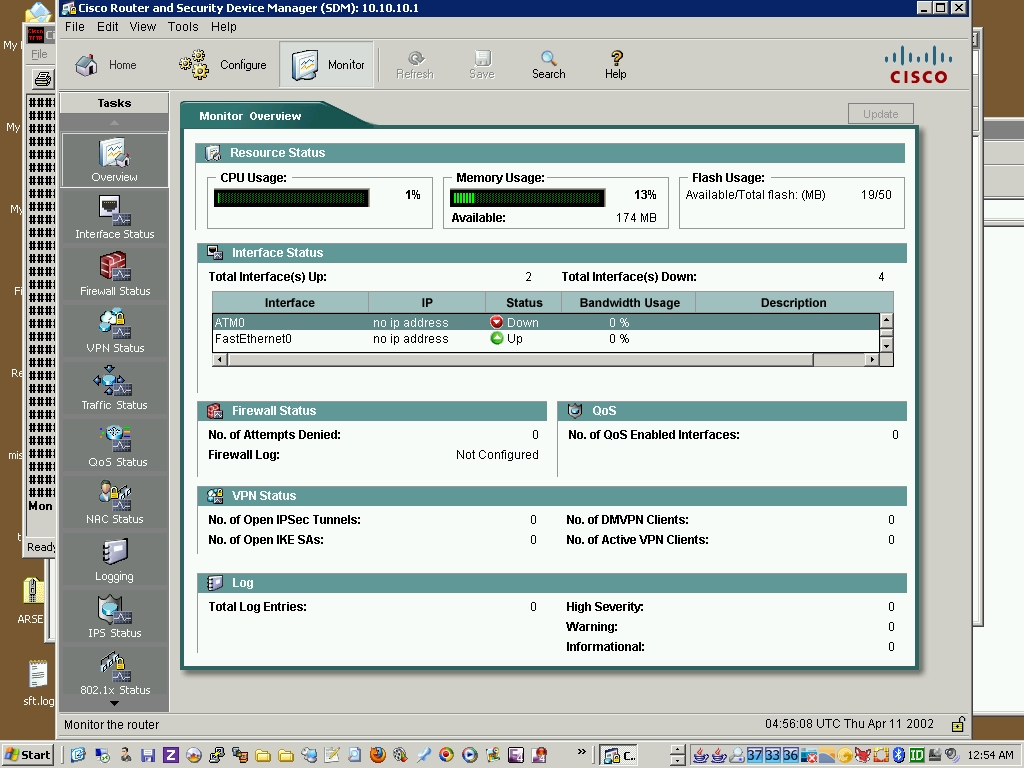Open the File menu
Screen dimensions: 1024x768
[74, 27]
